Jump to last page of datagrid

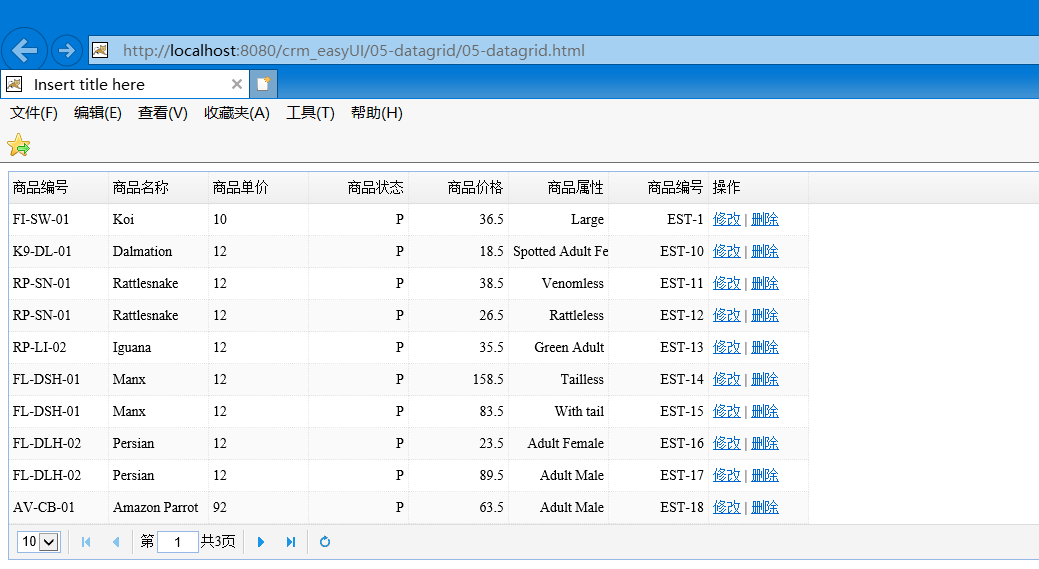[290, 542]
